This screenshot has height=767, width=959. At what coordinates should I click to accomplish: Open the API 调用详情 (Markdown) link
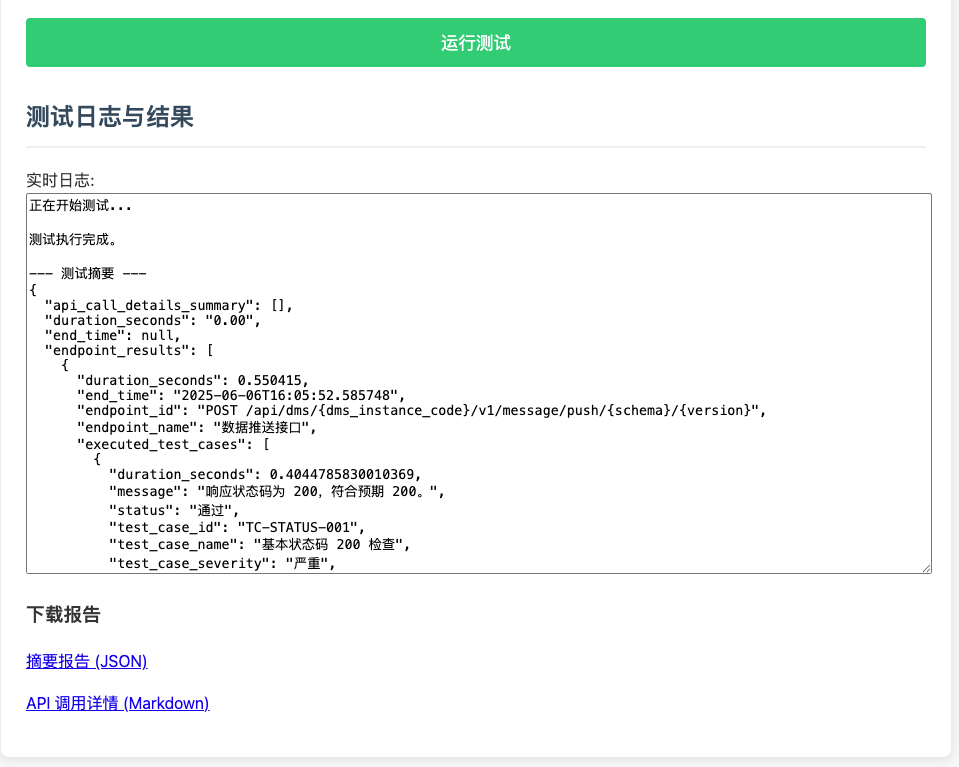coord(118,703)
